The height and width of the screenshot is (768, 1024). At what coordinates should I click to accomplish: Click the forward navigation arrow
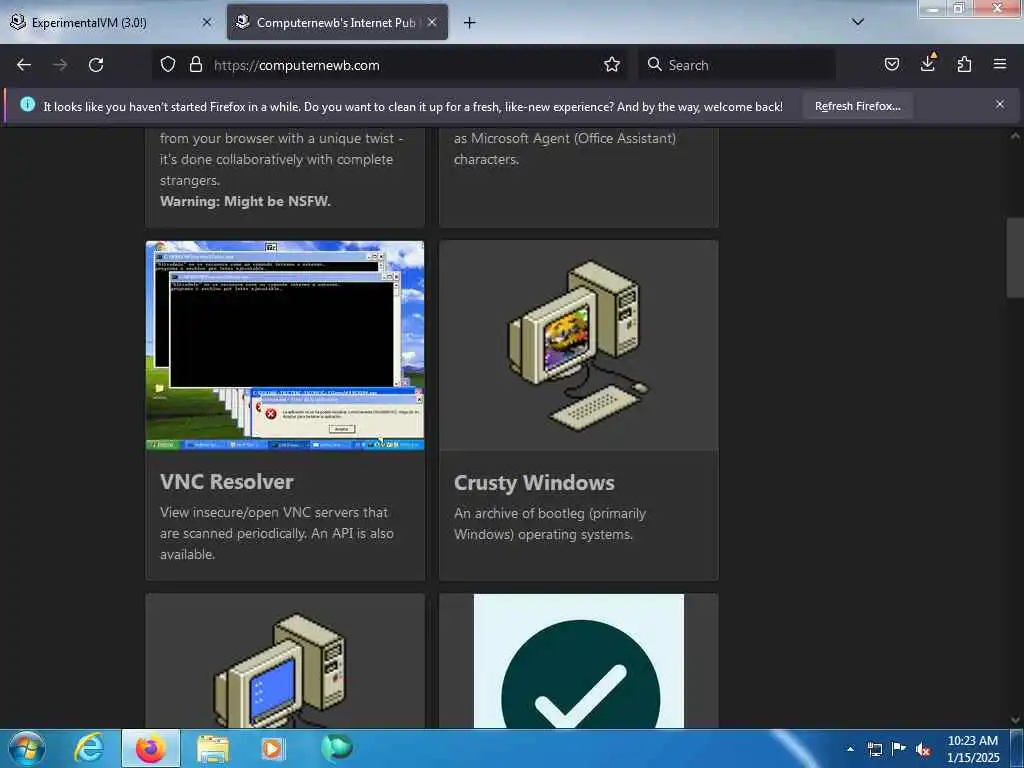[60, 65]
